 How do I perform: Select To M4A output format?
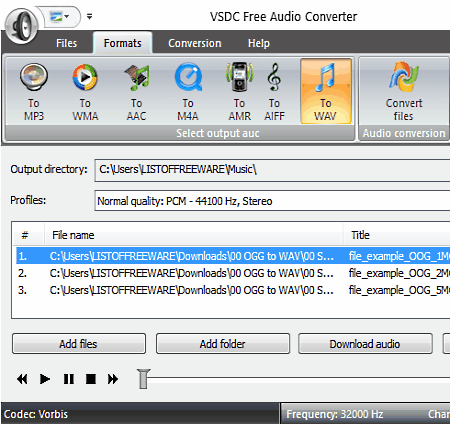(188, 92)
